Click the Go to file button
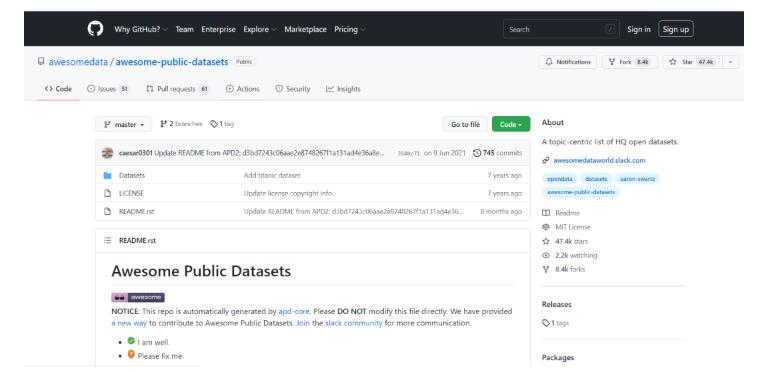783x372 pixels. tap(465, 124)
